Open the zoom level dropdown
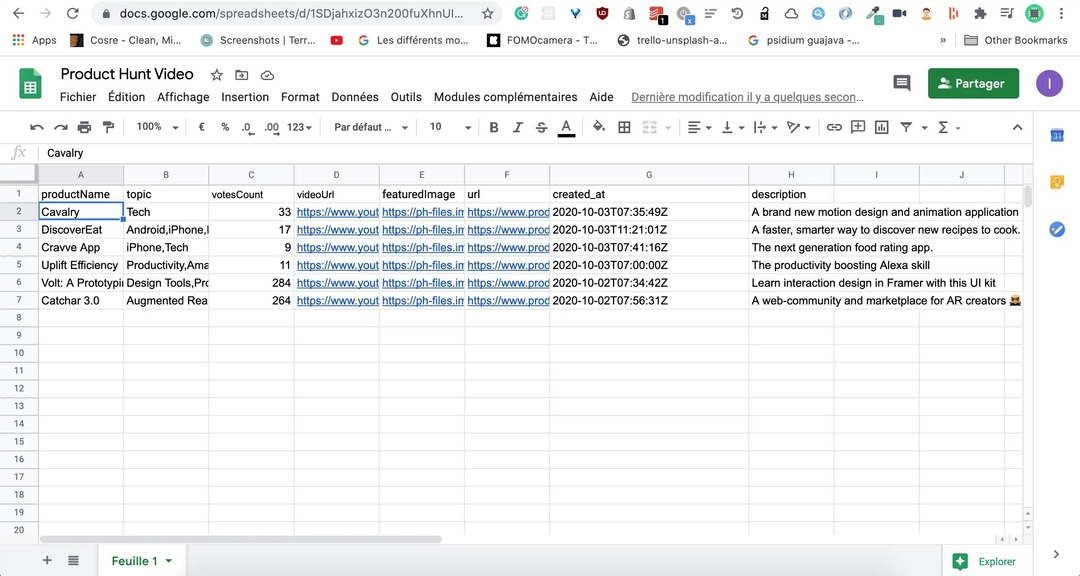The width and height of the screenshot is (1080, 576). pyautogui.click(x=157, y=127)
